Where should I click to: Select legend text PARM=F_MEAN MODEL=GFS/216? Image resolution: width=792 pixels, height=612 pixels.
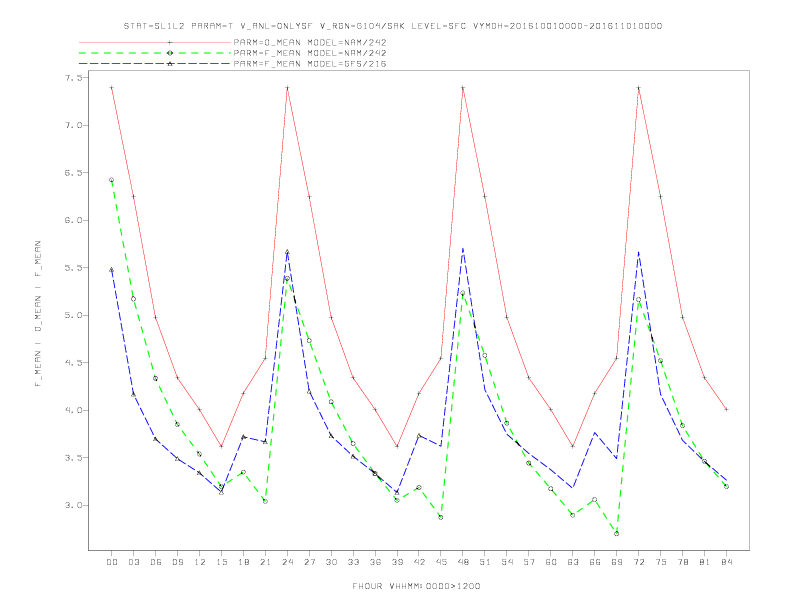point(310,64)
